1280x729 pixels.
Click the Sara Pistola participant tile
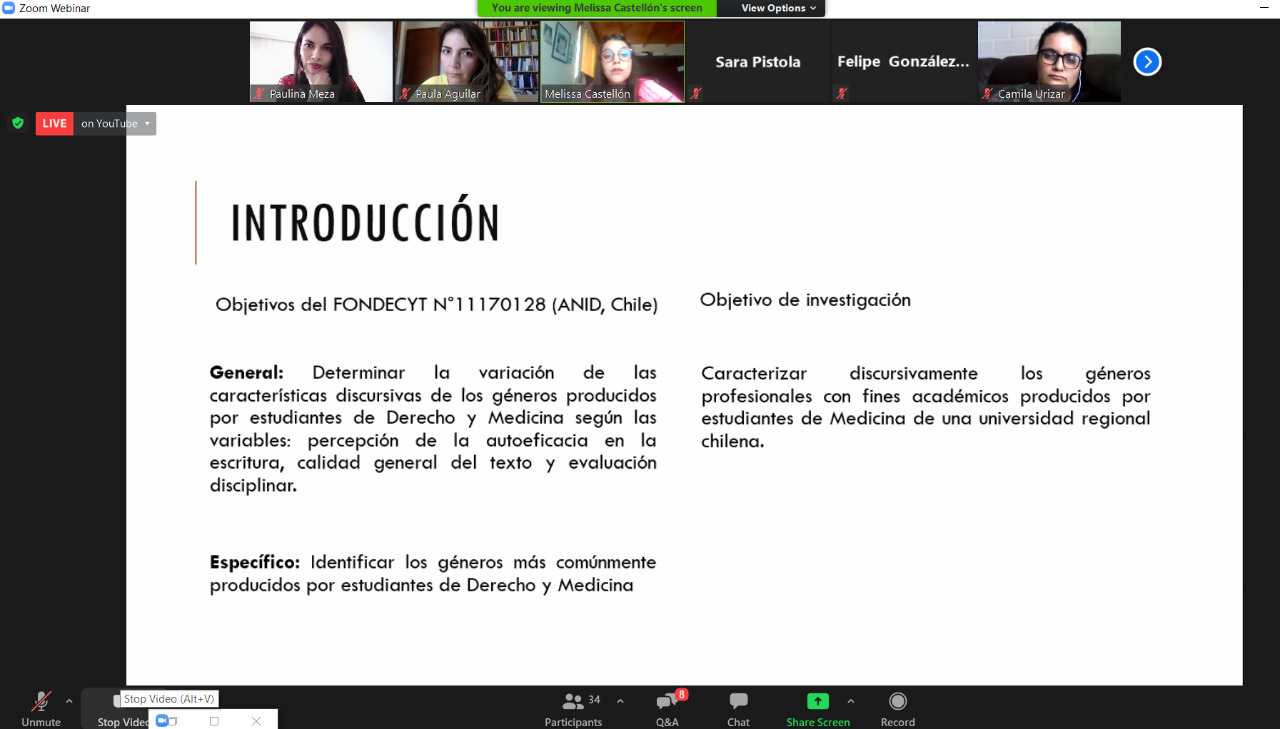757,62
